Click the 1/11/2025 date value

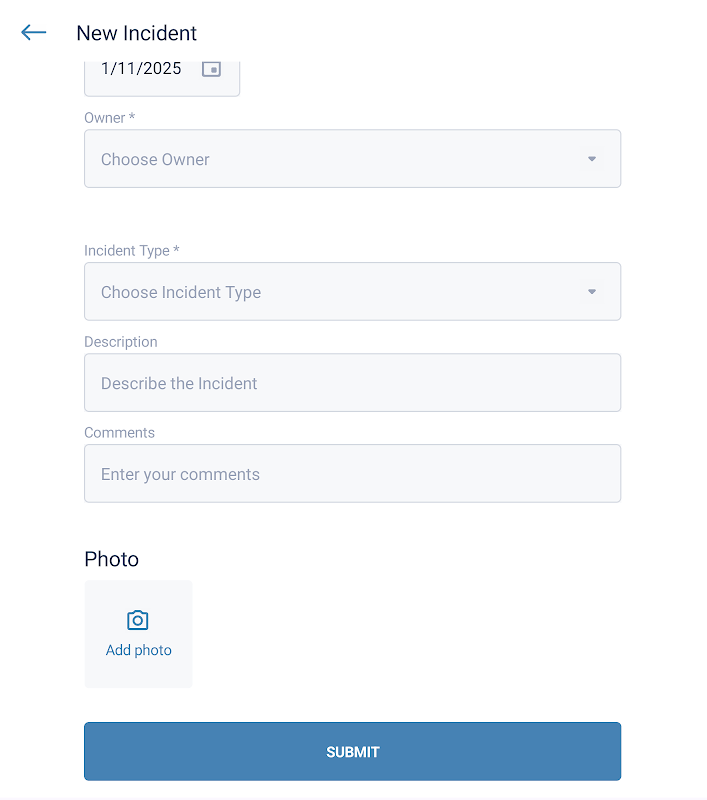click(x=141, y=69)
